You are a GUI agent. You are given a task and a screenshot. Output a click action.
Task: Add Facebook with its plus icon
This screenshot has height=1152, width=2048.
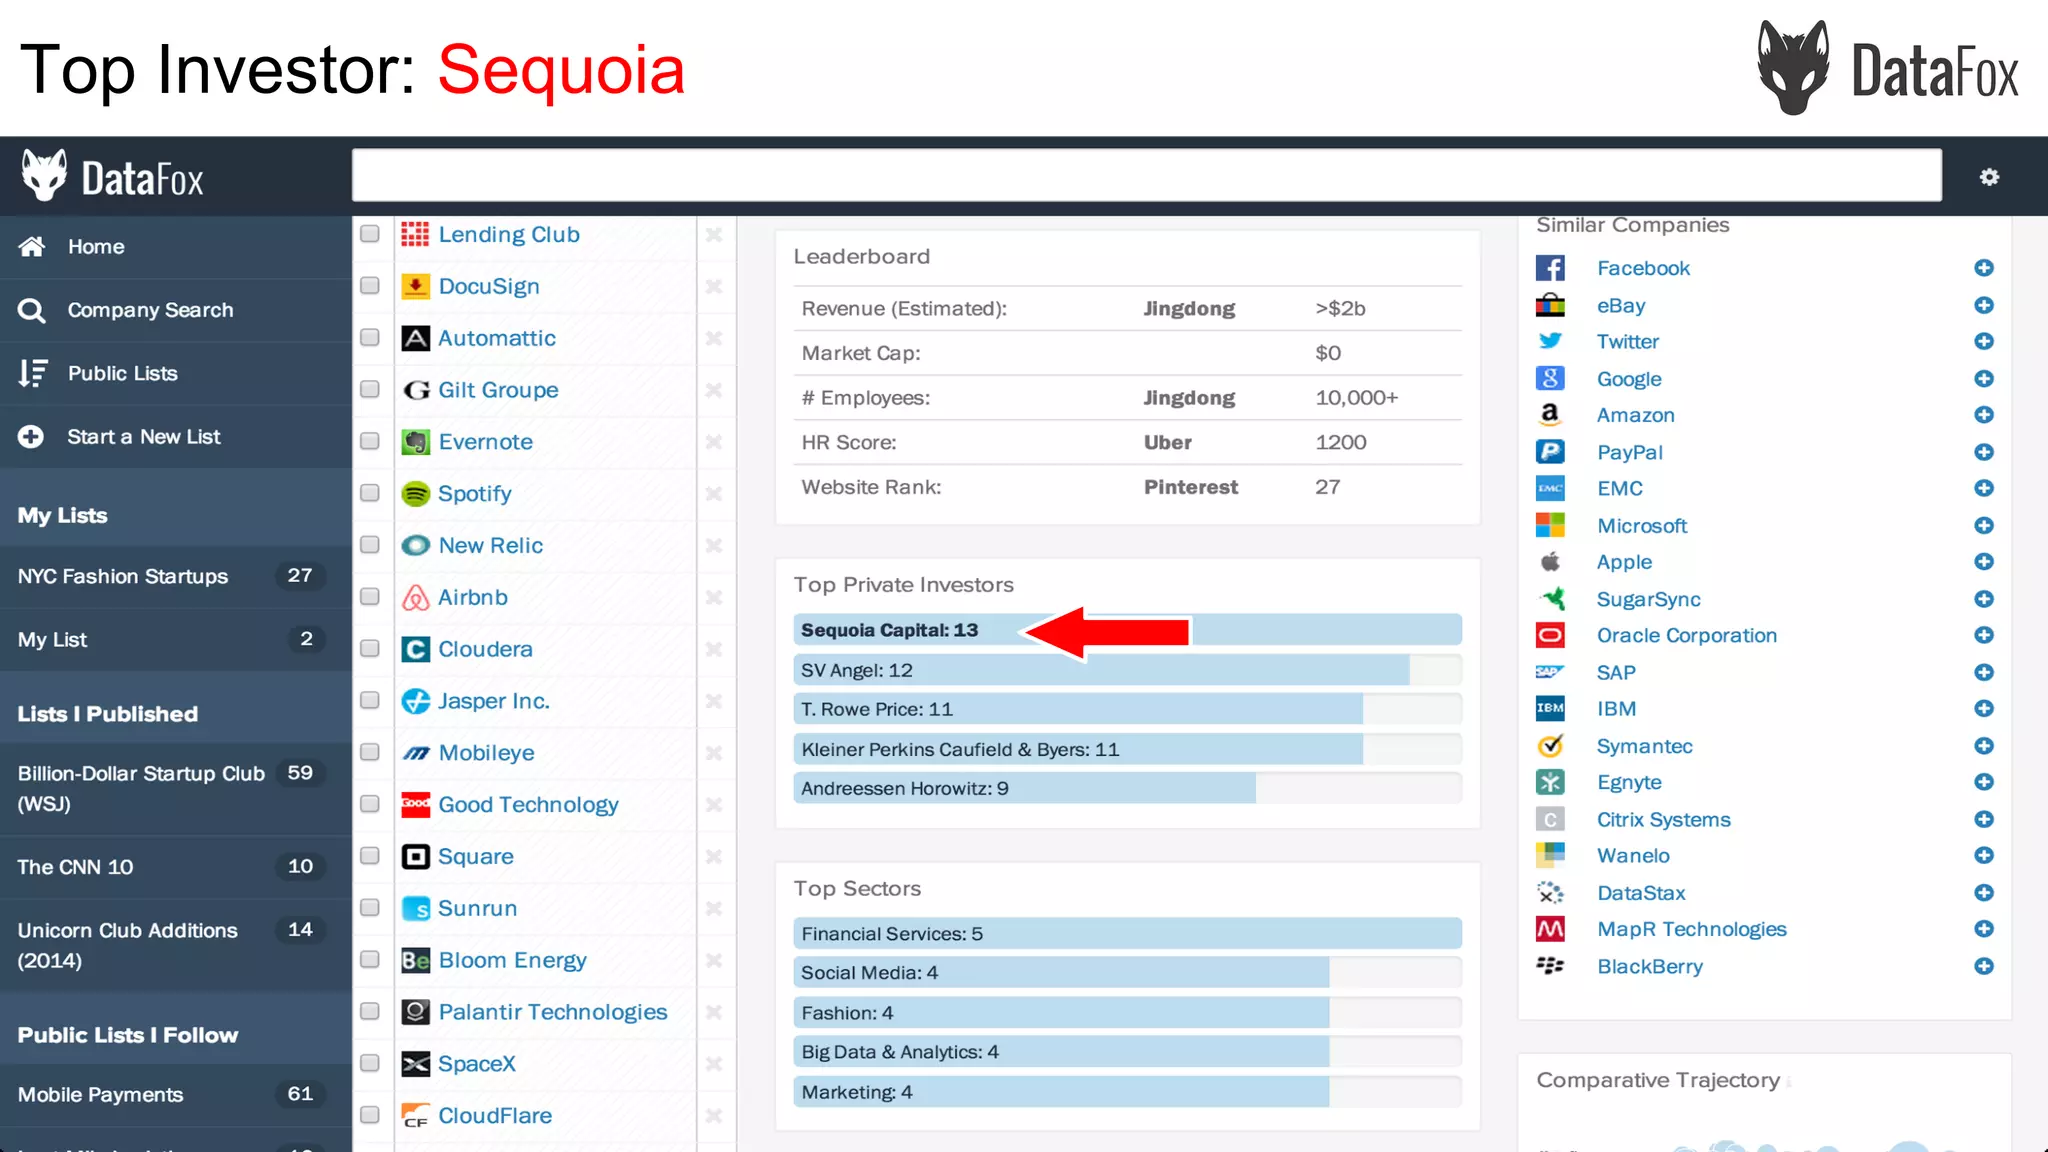(1984, 268)
